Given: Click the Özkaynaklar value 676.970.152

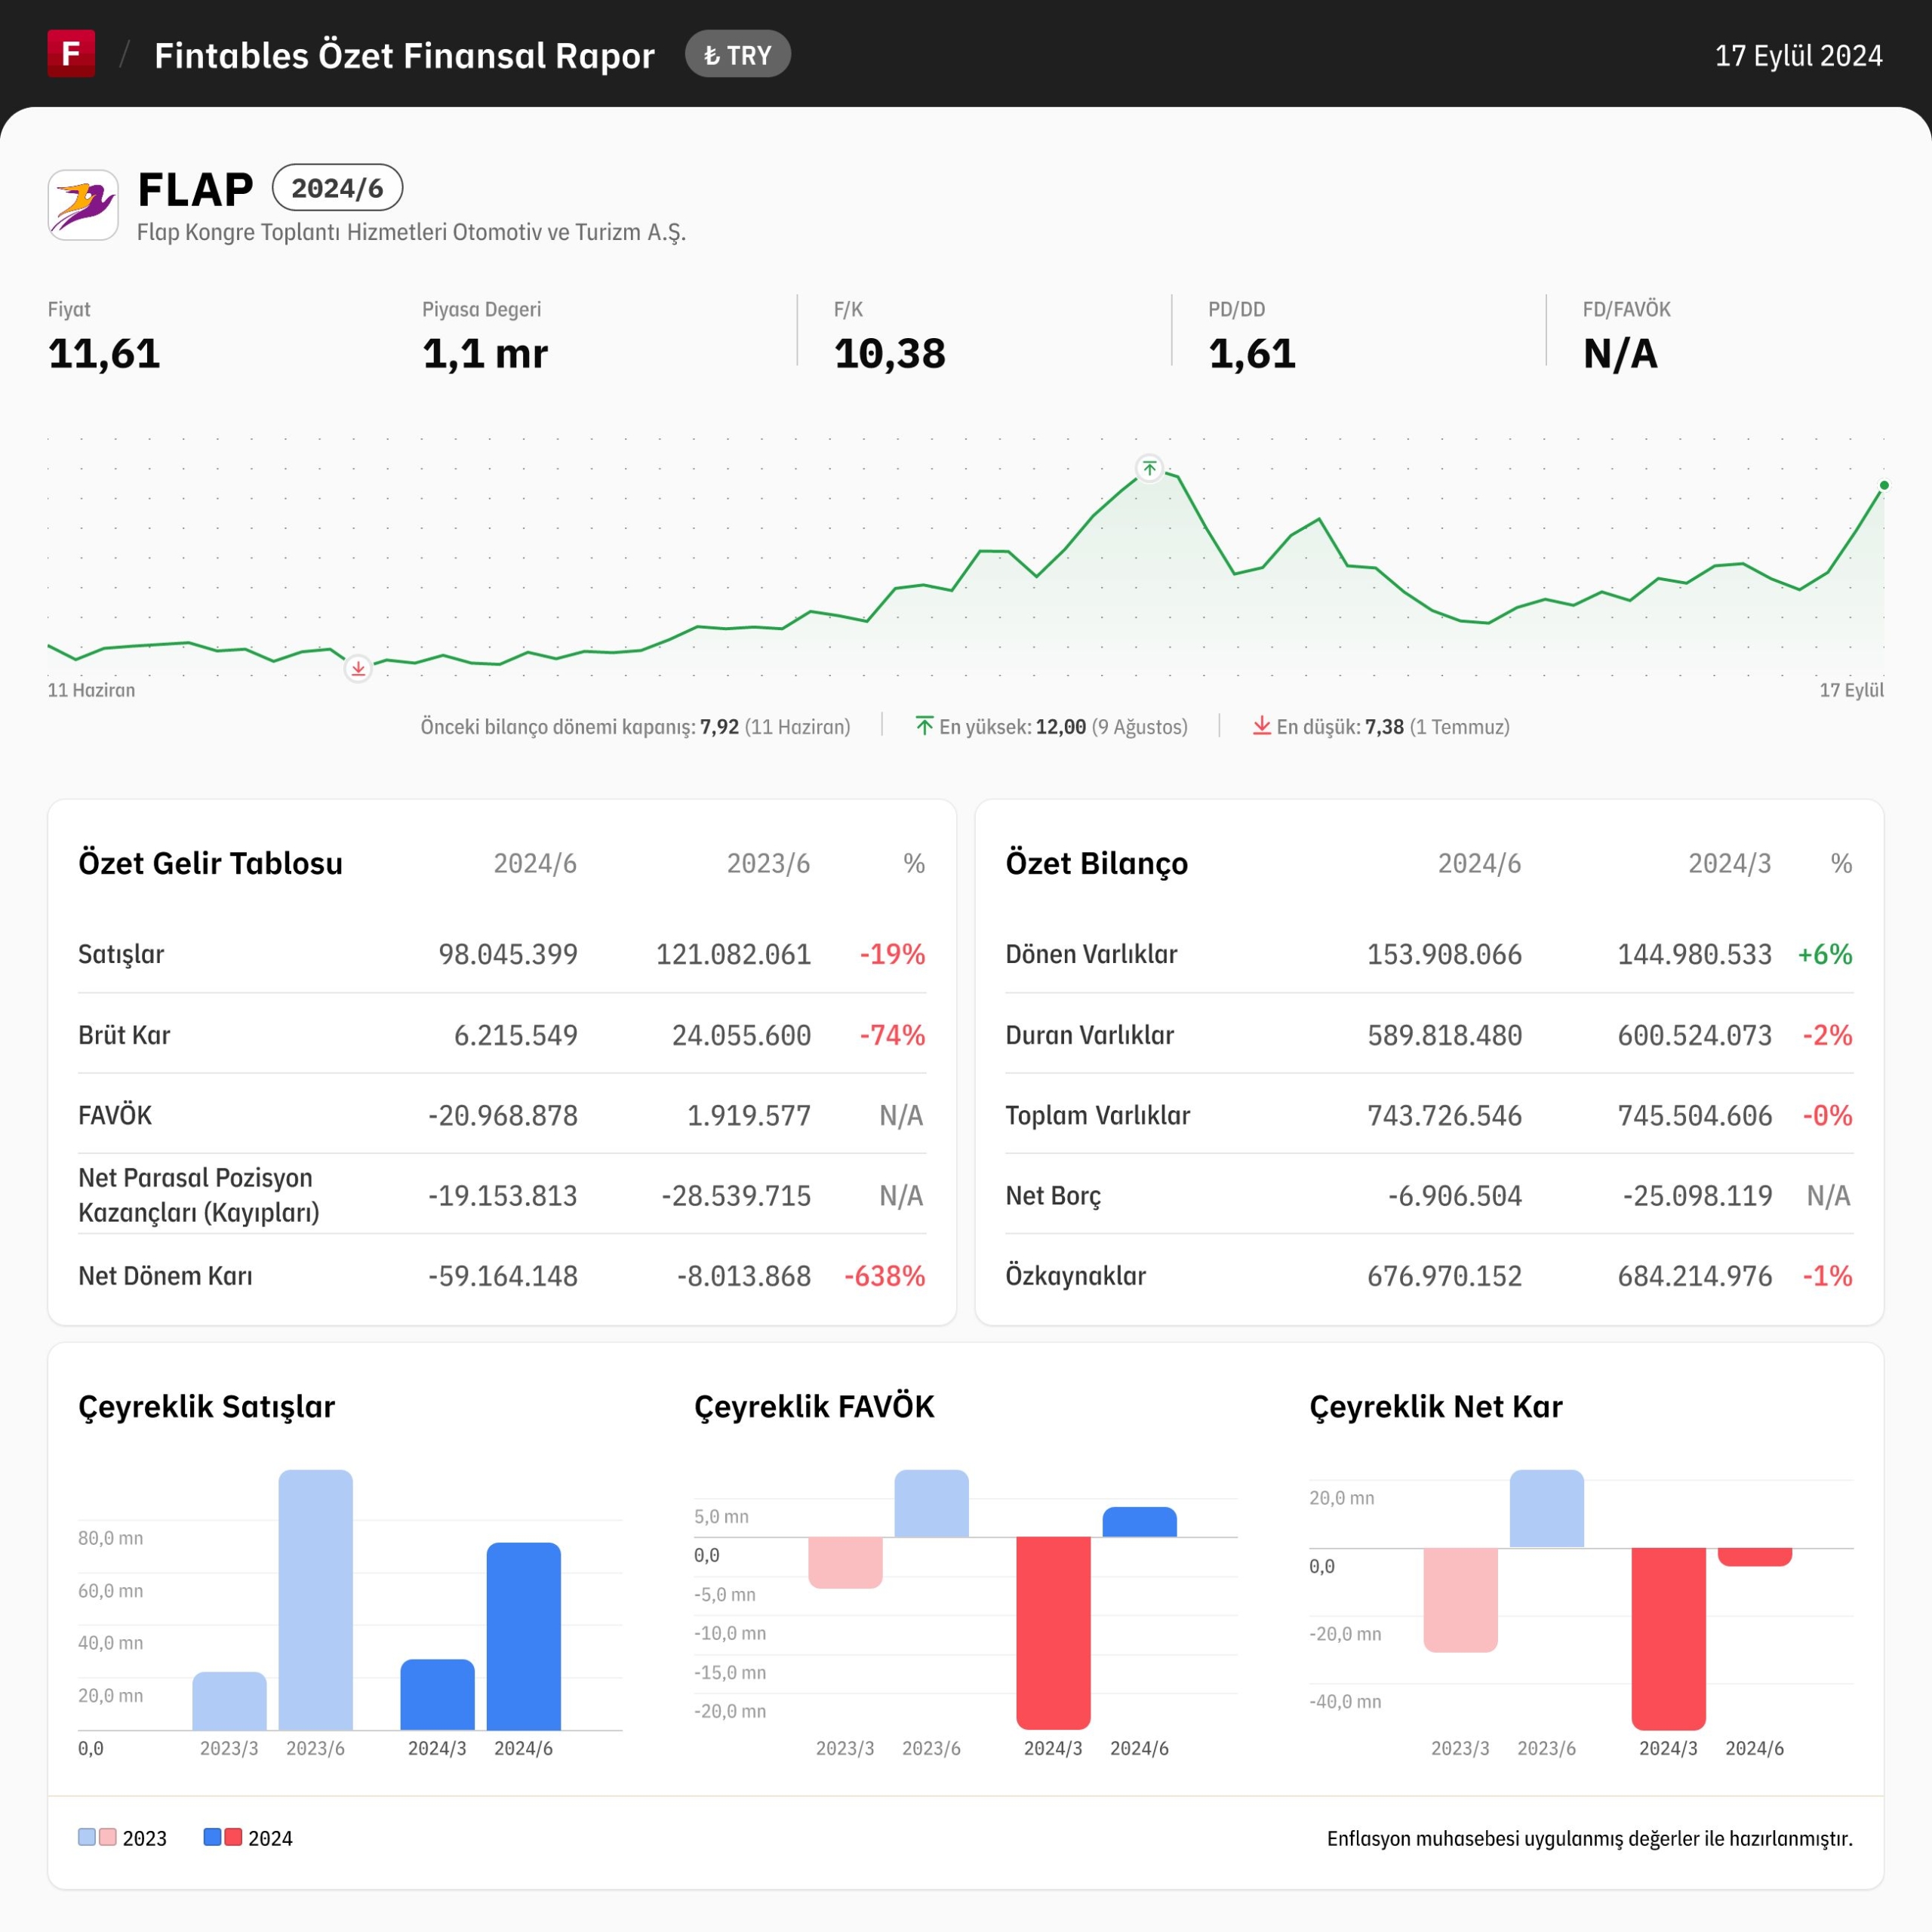Looking at the screenshot, I should point(1445,1276).
